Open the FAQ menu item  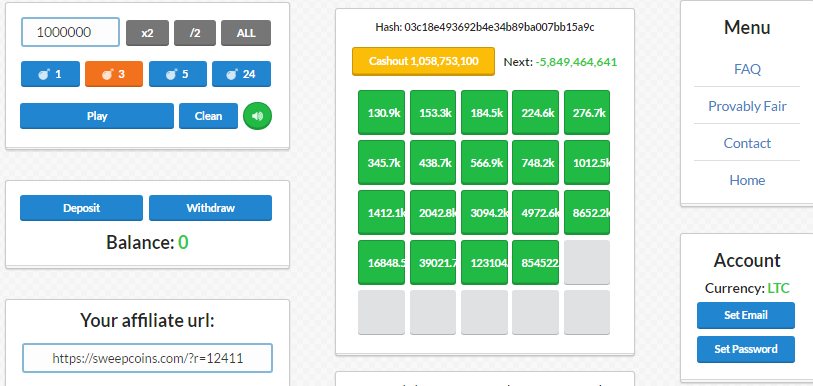pyautogui.click(x=747, y=69)
